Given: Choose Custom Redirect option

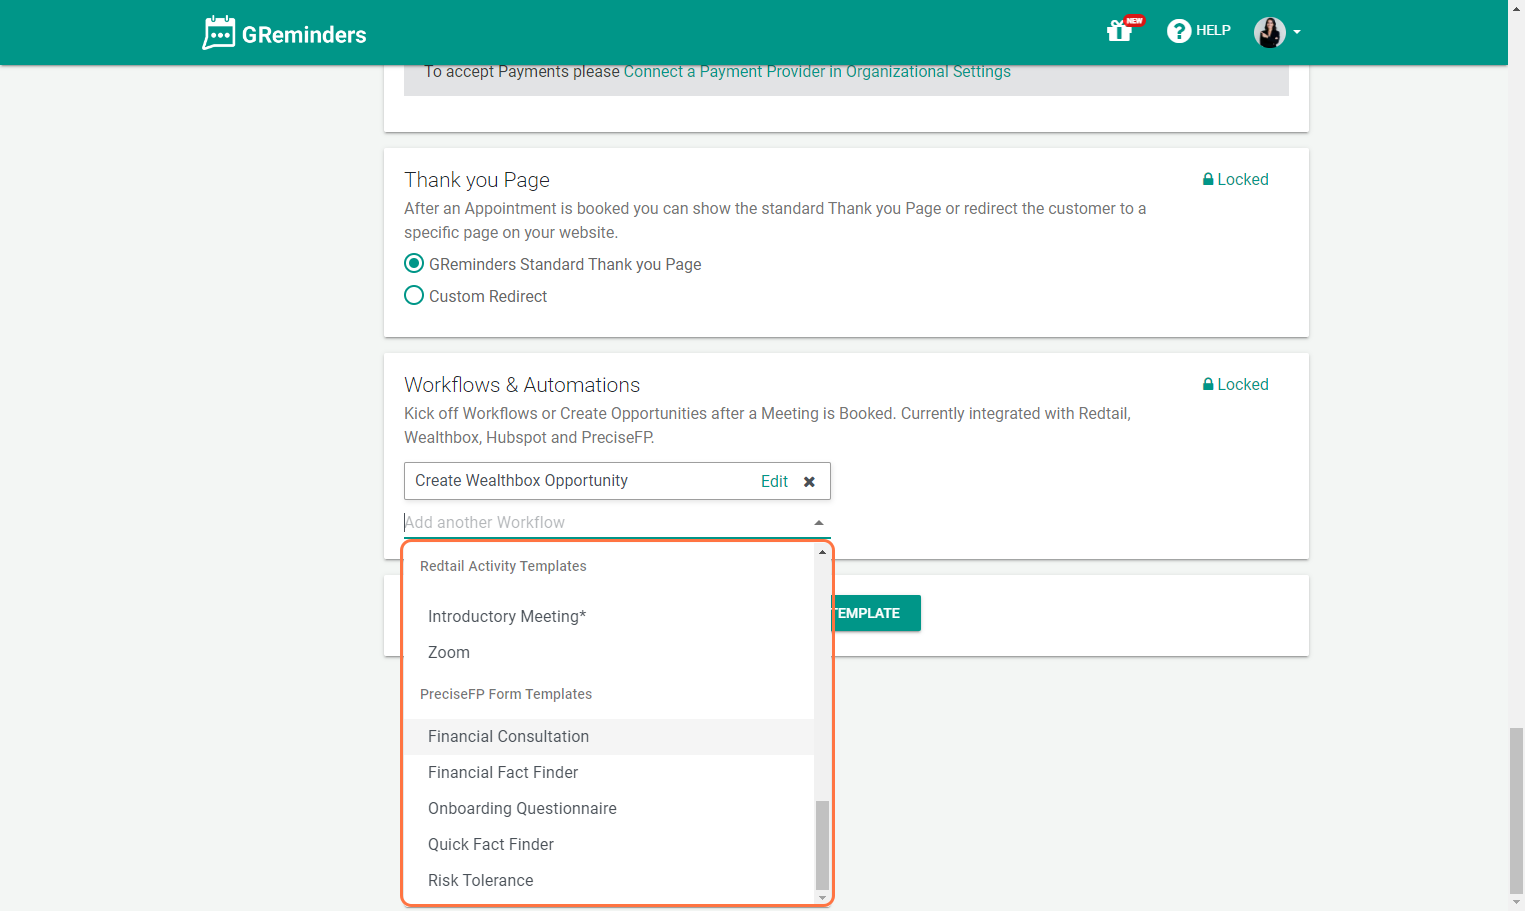Looking at the screenshot, I should [414, 295].
